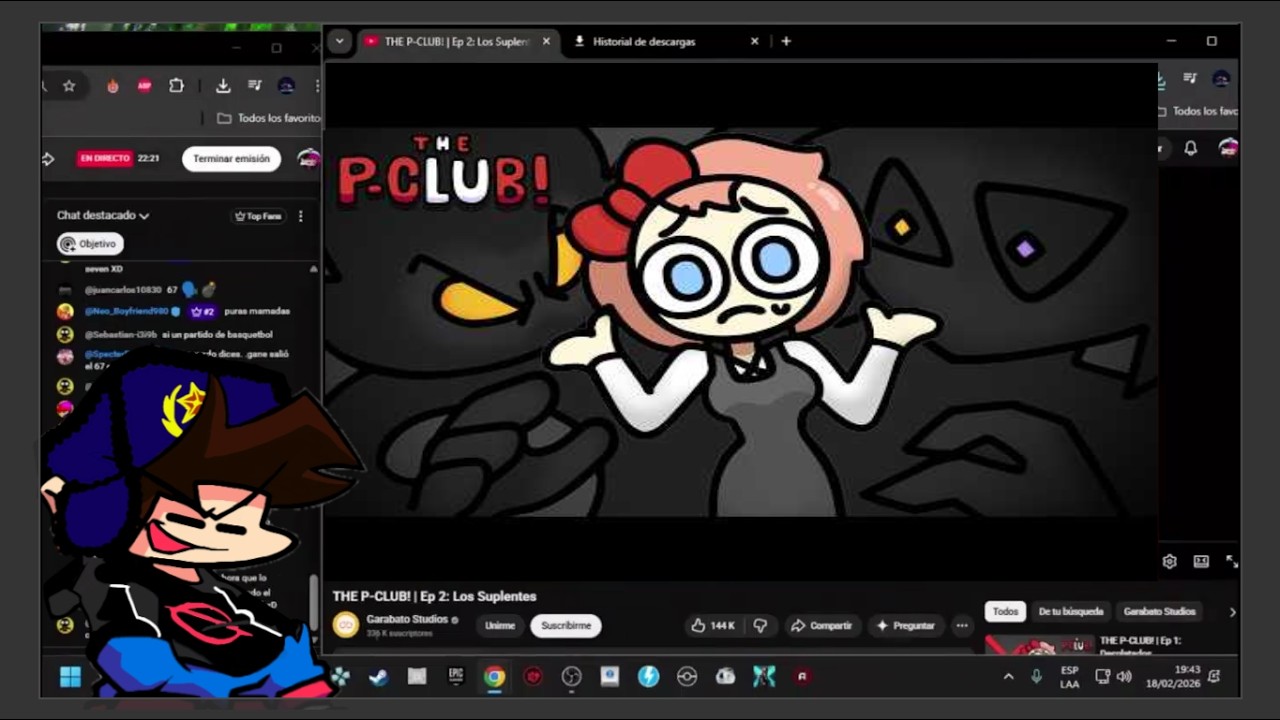The width and height of the screenshot is (1280, 720).
Task: Open Top Fans in live chat
Action: coord(258,216)
